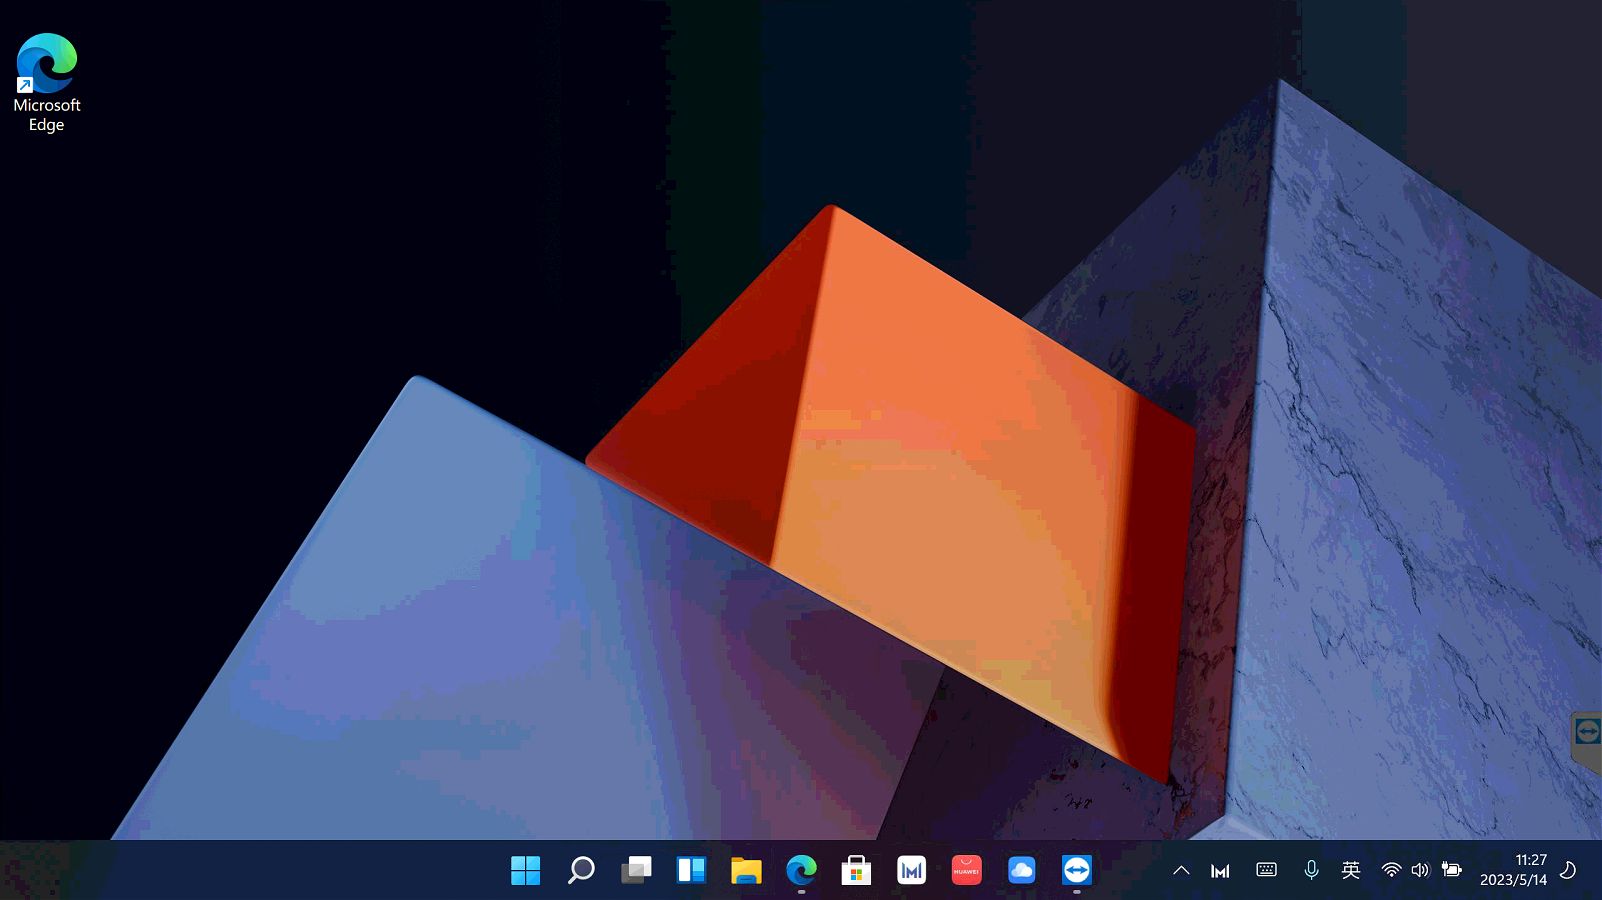
Task: Start TeamViewer from the taskbar
Action: (1076, 871)
